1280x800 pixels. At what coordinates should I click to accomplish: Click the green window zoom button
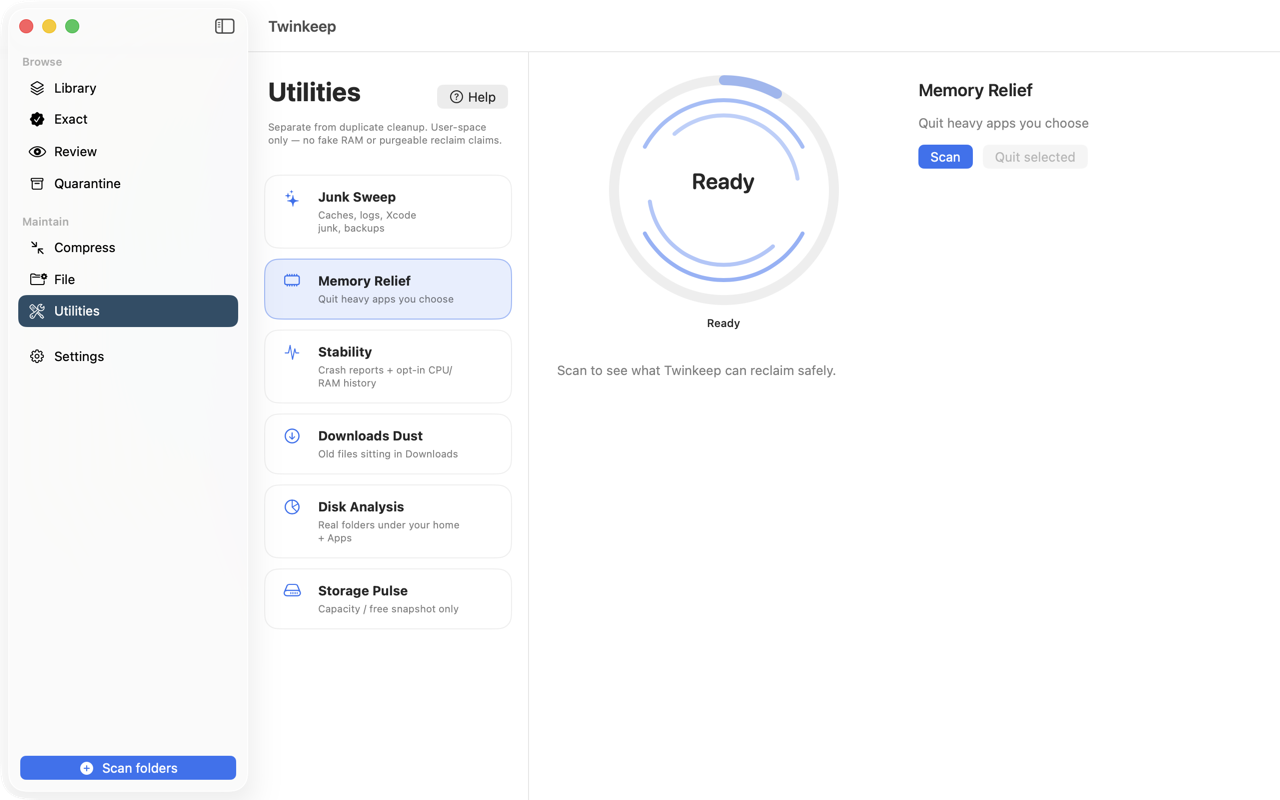pos(72,26)
